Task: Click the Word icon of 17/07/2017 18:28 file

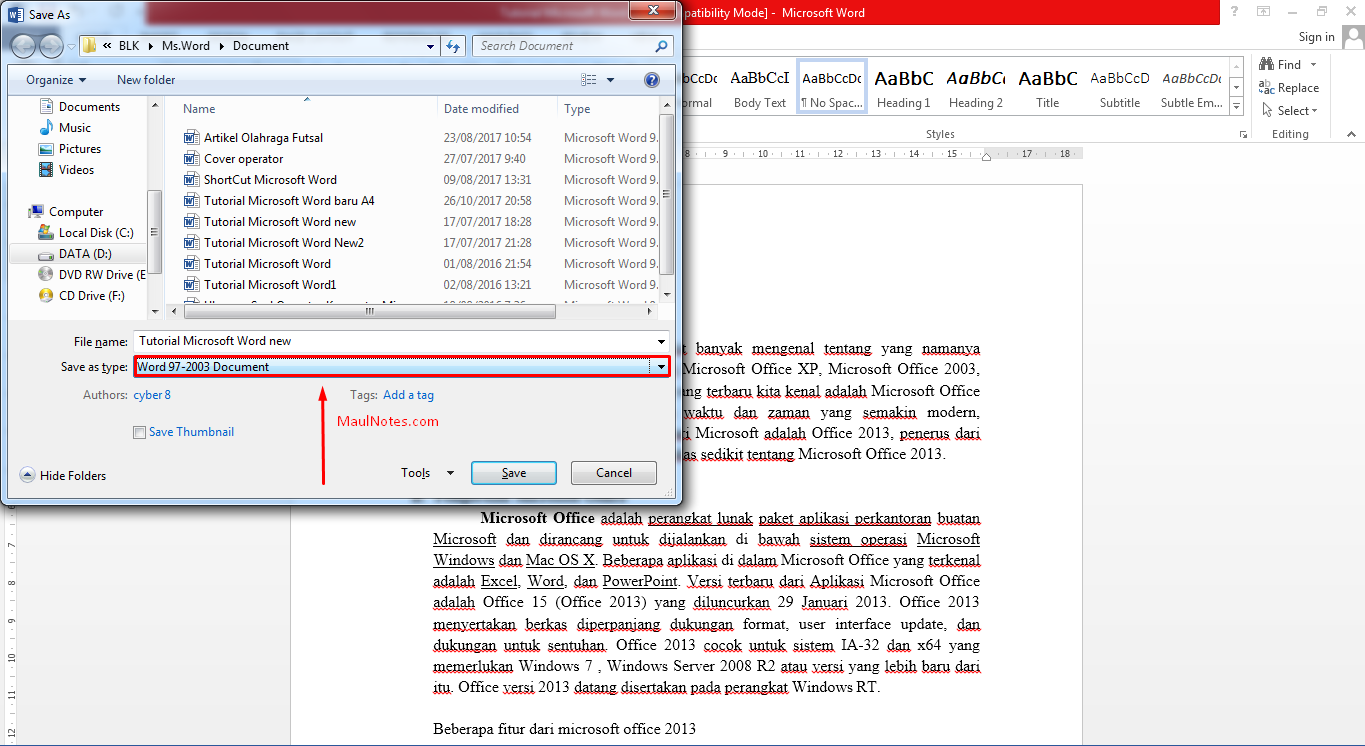Action: [192, 222]
